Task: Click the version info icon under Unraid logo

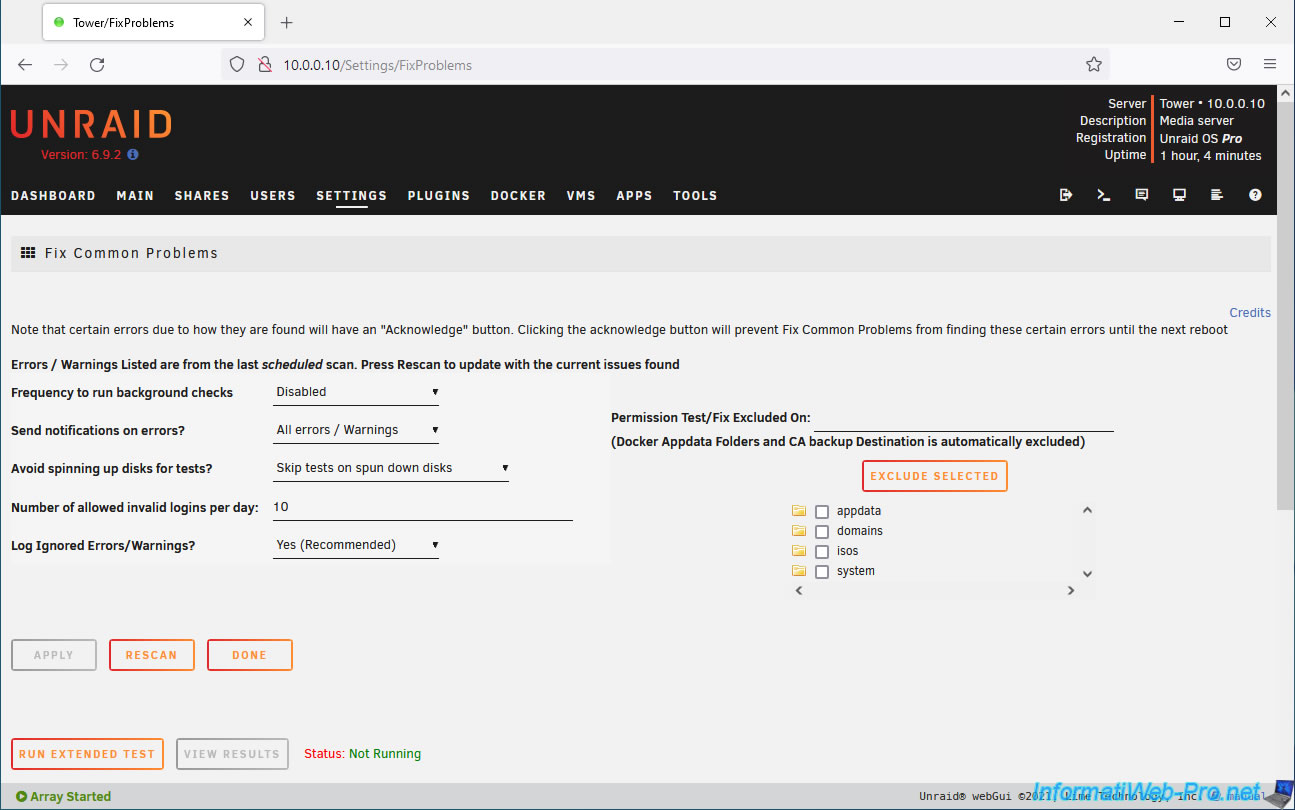Action: pyautogui.click(x=133, y=155)
